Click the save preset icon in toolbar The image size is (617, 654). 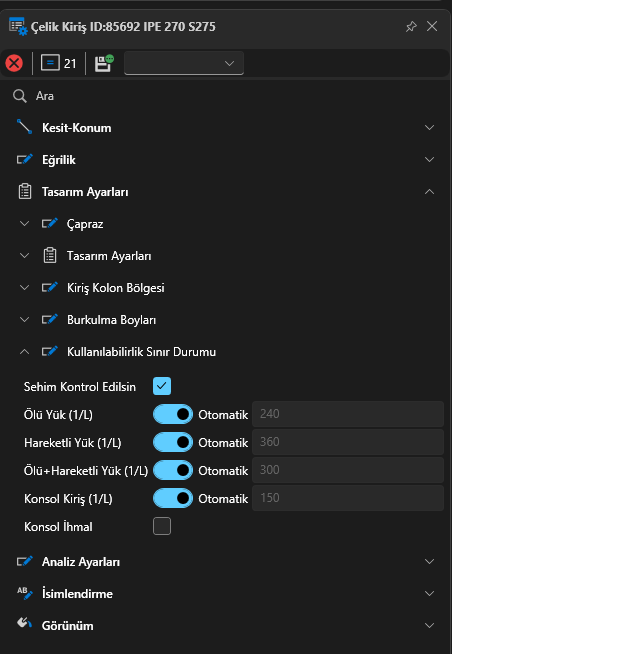tap(103, 63)
